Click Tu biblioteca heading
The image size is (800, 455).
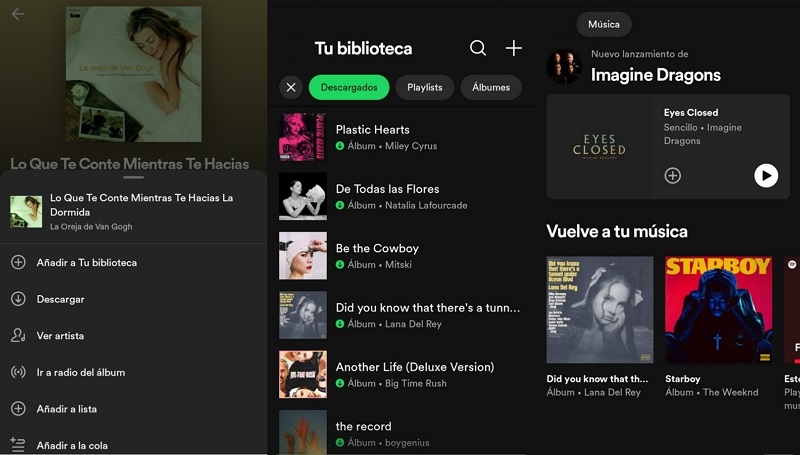click(x=363, y=48)
